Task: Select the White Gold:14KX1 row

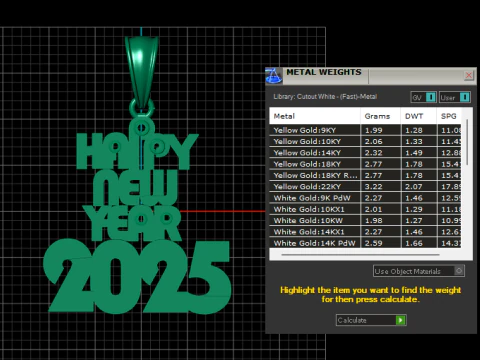Action: tap(365, 232)
